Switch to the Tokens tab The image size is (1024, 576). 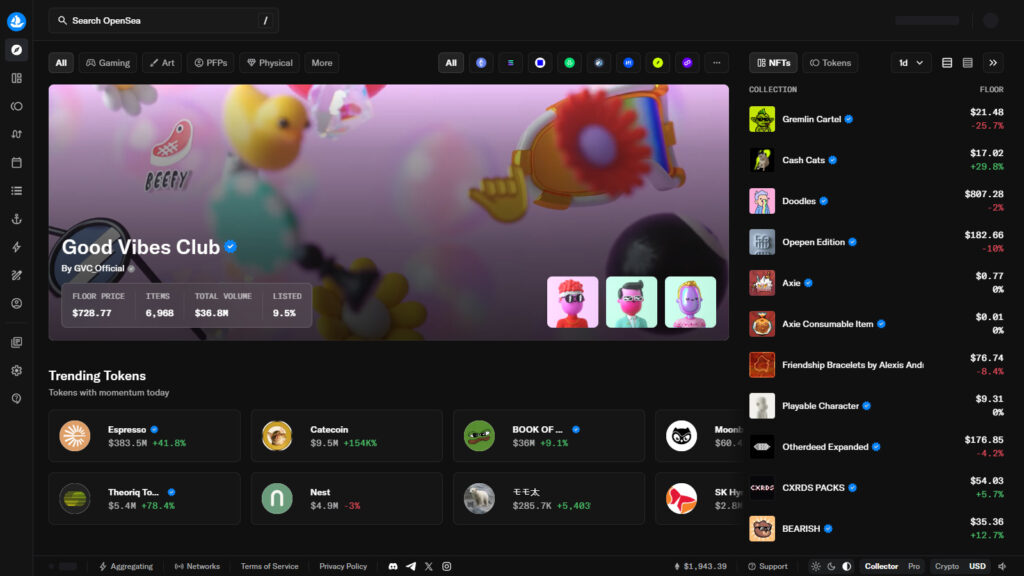pos(830,63)
